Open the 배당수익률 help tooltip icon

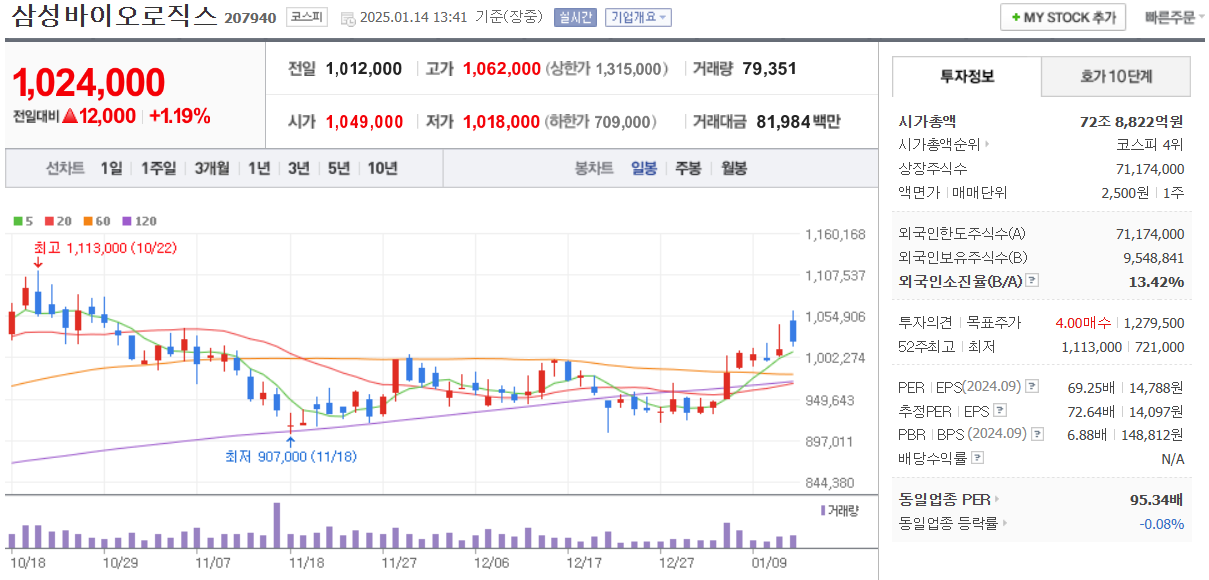coord(977,457)
